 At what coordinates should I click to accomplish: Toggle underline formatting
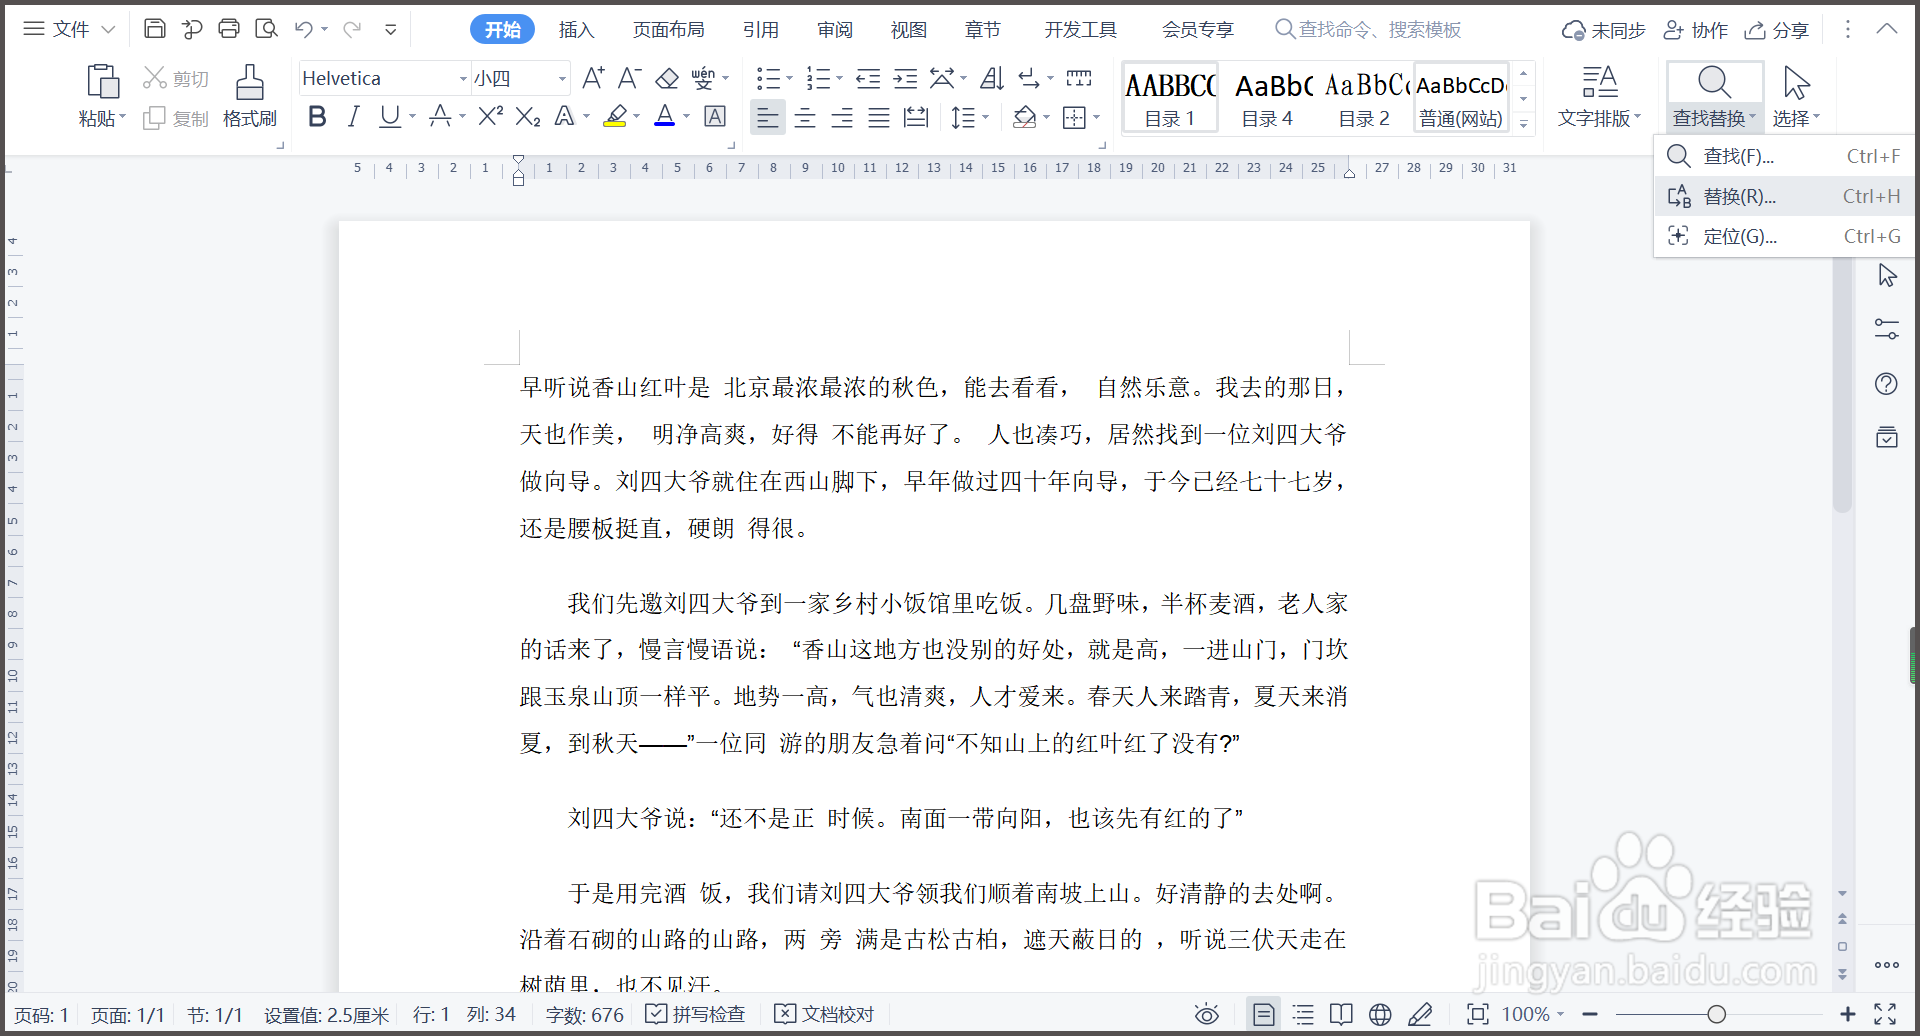pos(388,117)
